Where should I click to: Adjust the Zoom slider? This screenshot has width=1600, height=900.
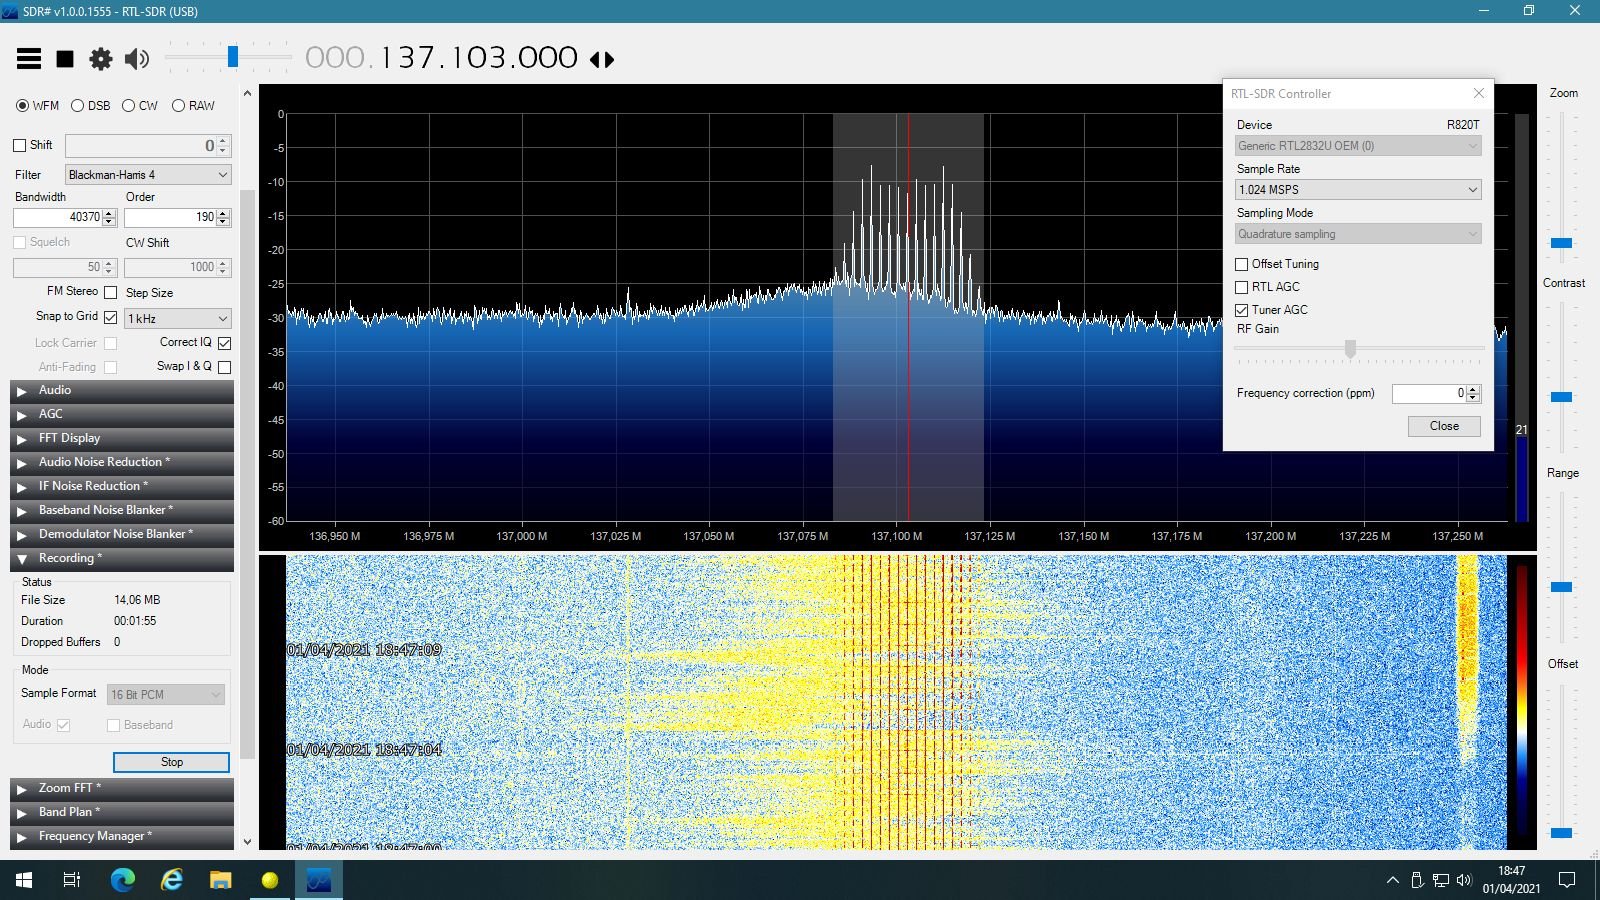[x=1561, y=243]
